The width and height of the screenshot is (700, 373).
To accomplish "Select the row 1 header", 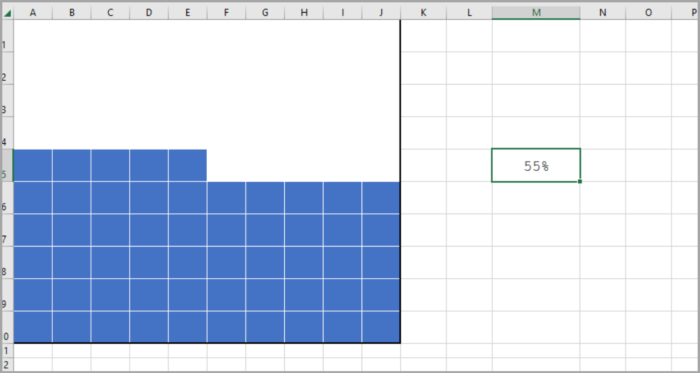I will click(x=7, y=36).
